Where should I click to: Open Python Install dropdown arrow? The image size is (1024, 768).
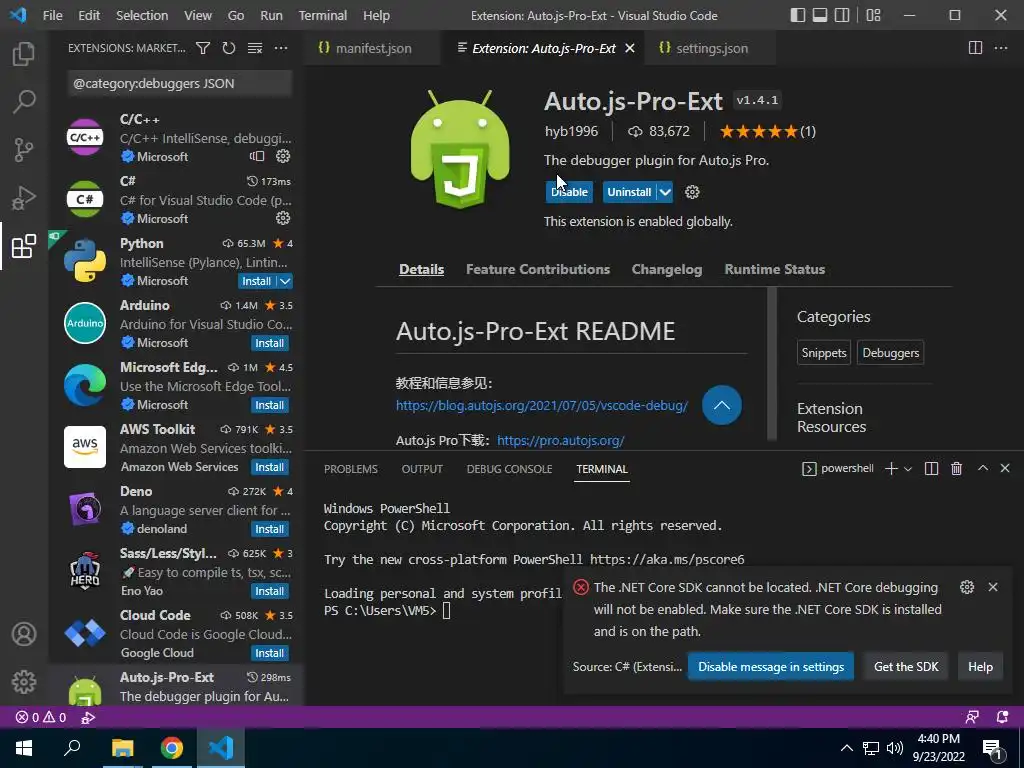pyautogui.click(x=285, y=281)
